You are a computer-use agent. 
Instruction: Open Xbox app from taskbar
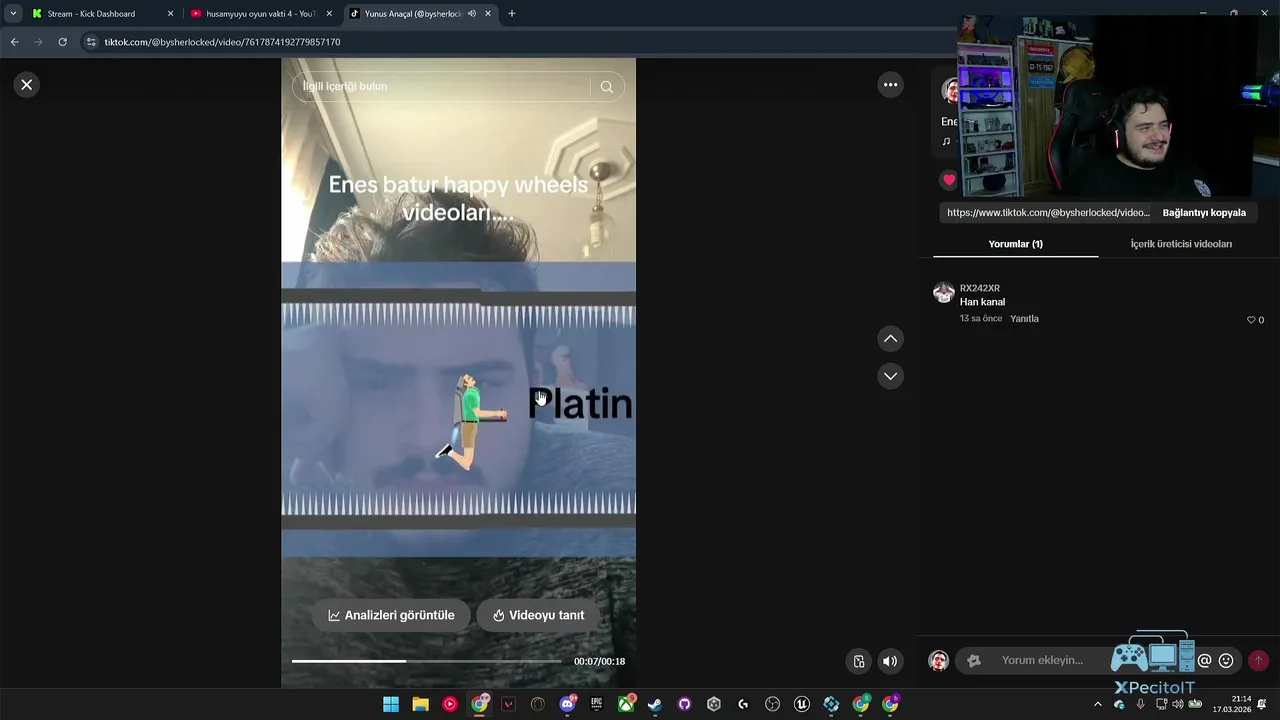coord(625,704)
